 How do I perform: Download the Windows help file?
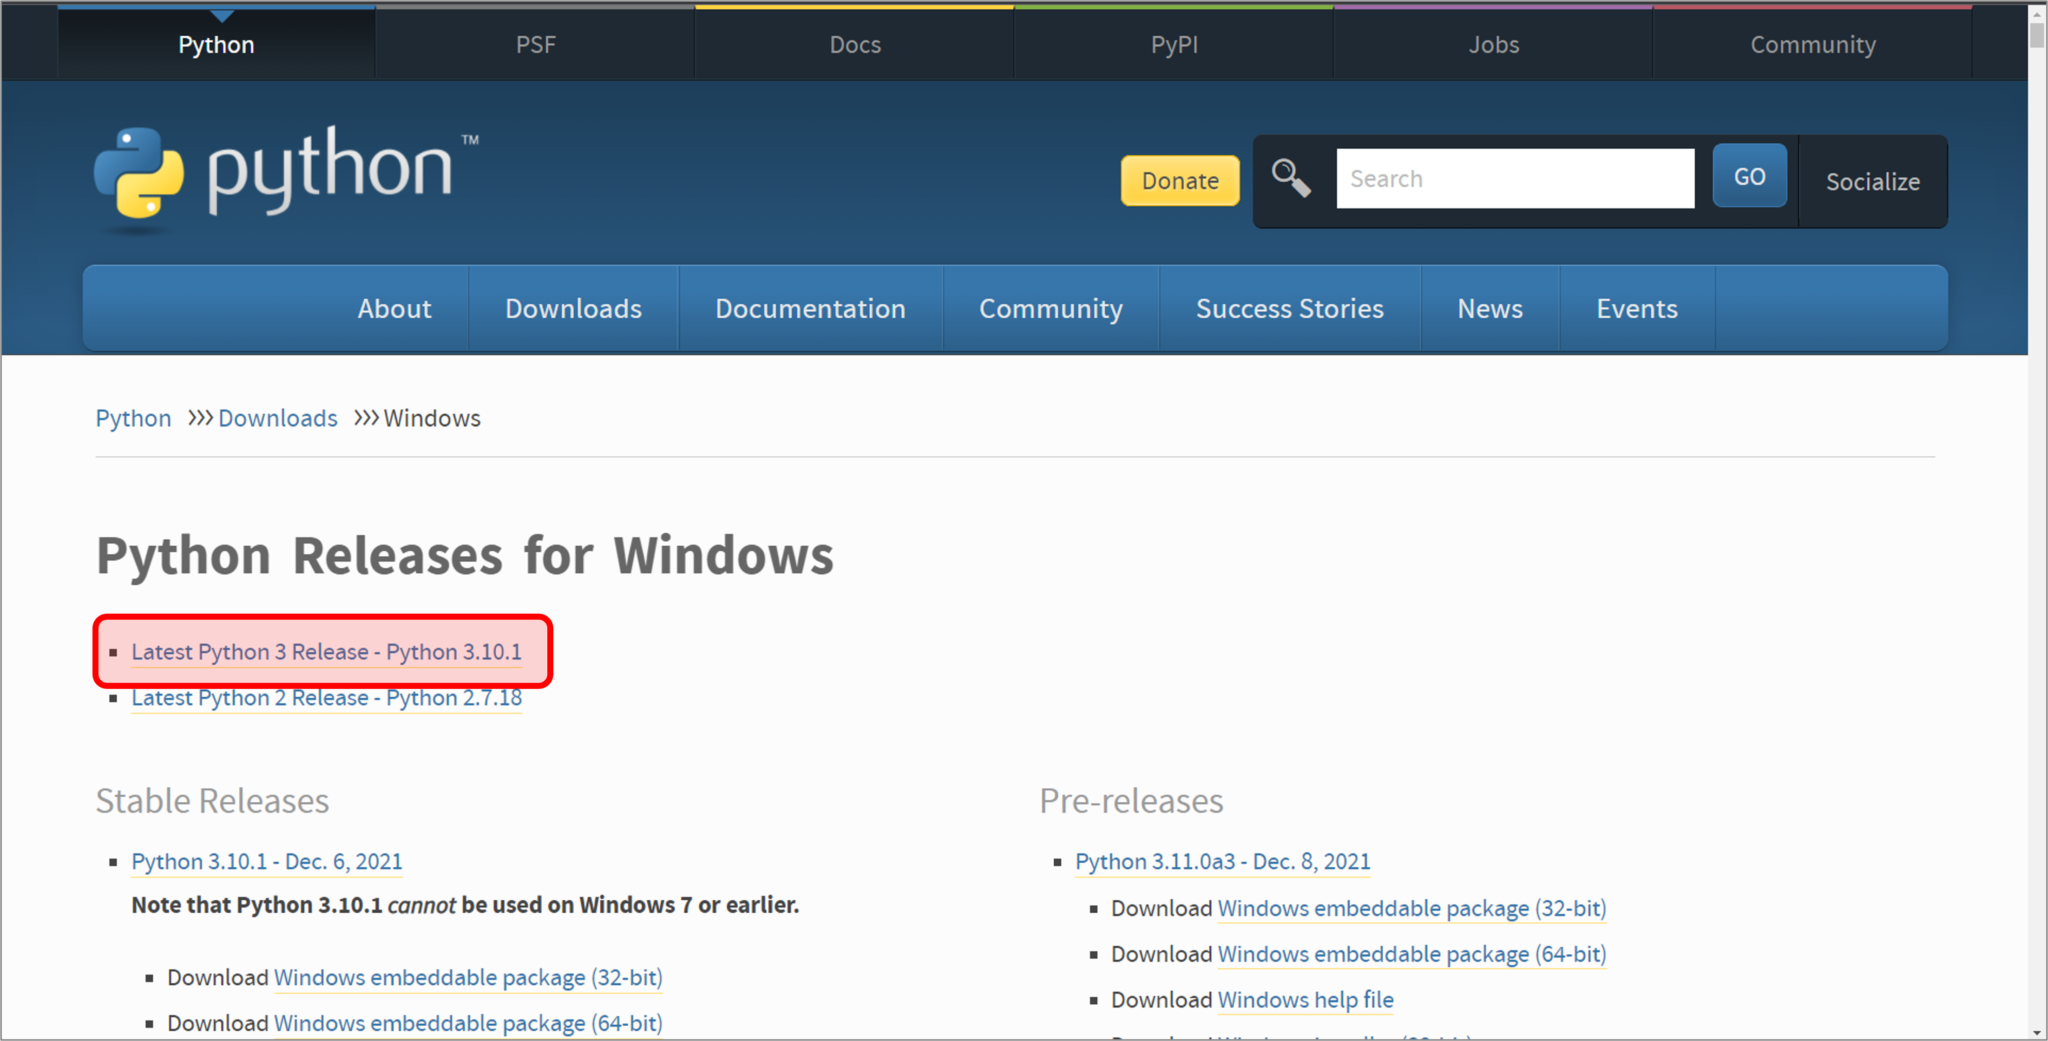click(x=1305, y=999)
